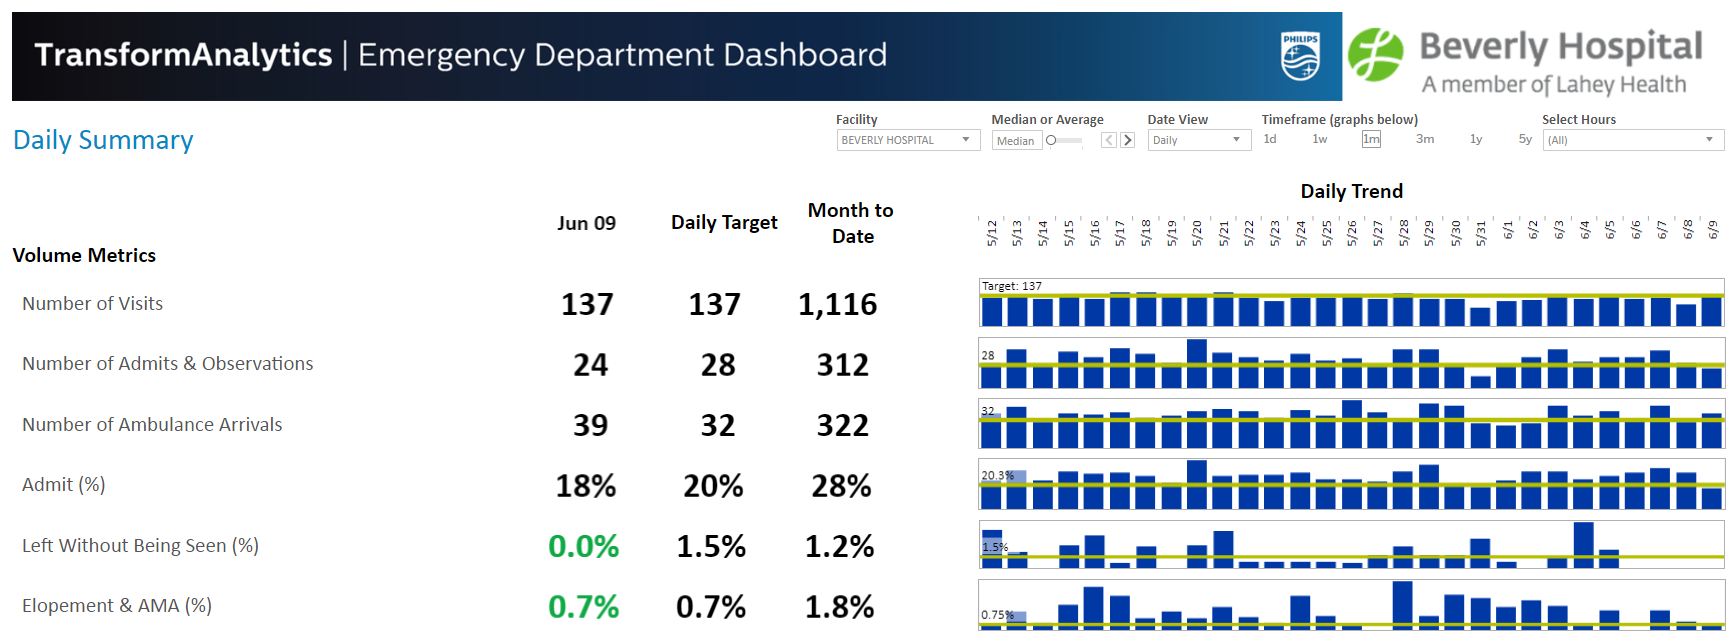Image resolution: width=1734 pixels, height=643 pixels.
Task: Click the Number of Visits metric label
Action: pos(92,303)
